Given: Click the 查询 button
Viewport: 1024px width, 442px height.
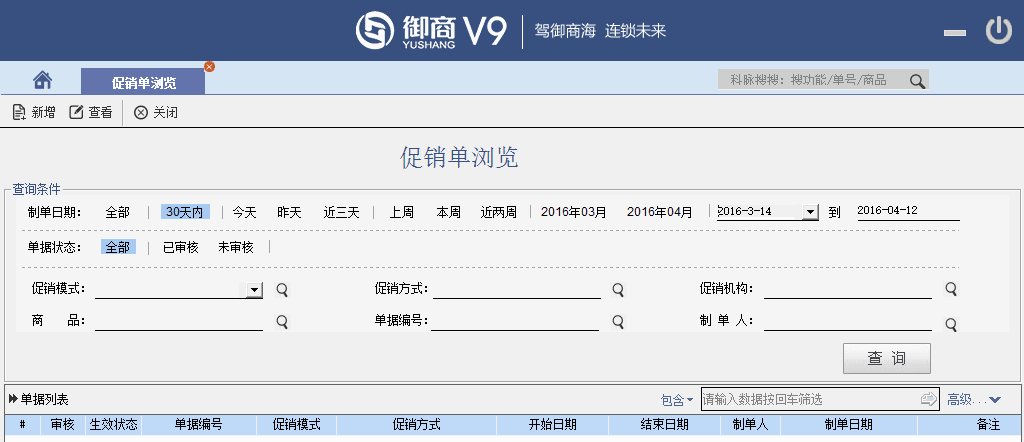Looking at the screenshot, I should pos(886,358).
